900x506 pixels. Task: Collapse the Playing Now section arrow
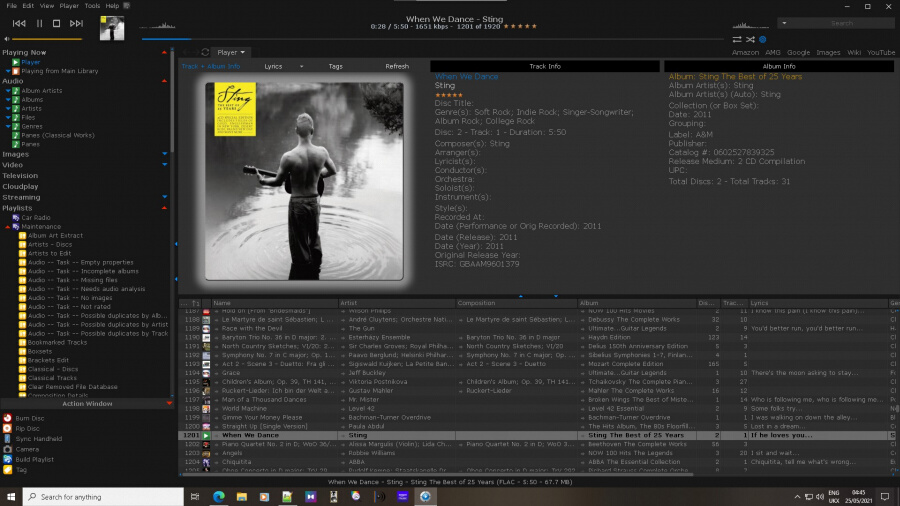tap(164, 52)
